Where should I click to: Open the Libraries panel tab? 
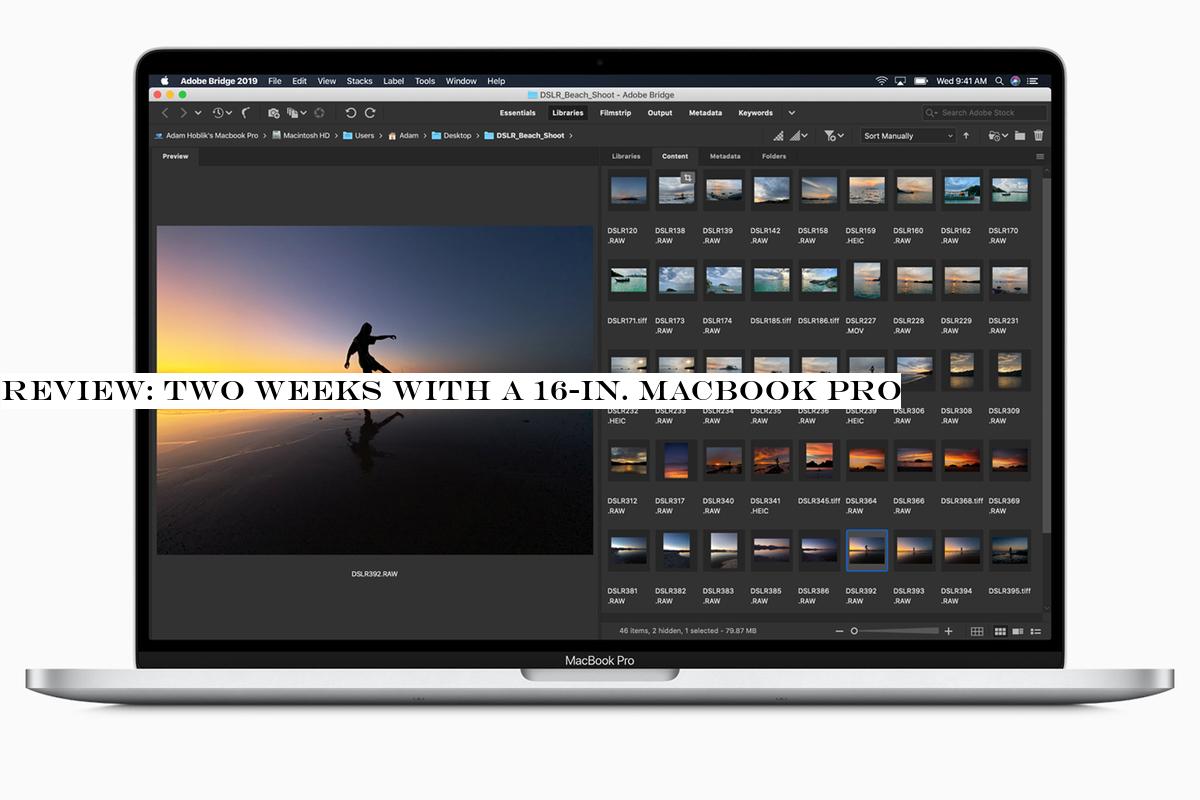pyautogui.click(x=626, y=157)
